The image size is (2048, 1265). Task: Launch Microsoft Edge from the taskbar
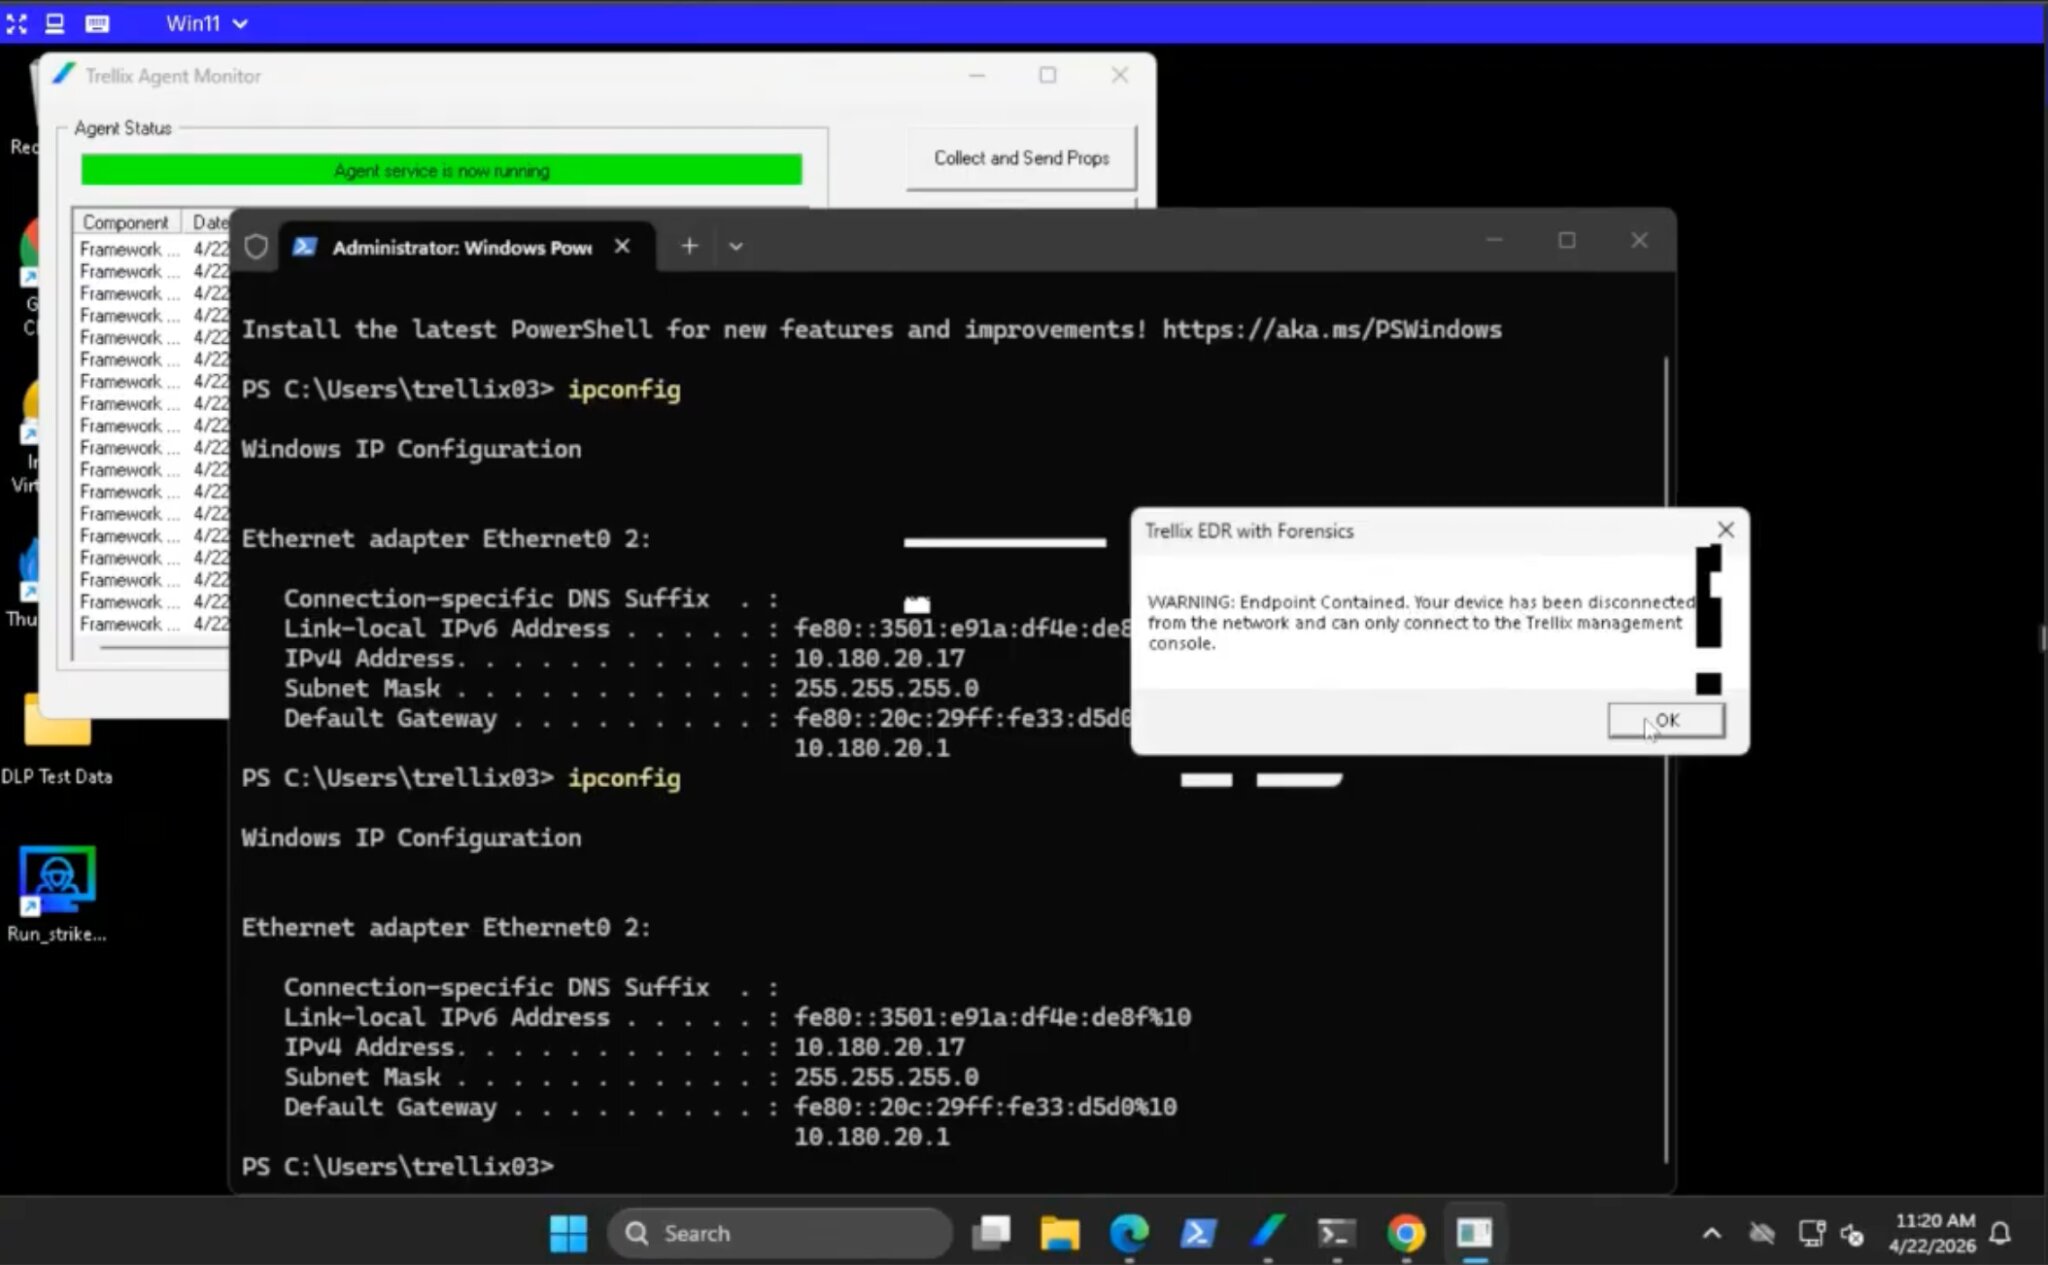(1129, 1233)
